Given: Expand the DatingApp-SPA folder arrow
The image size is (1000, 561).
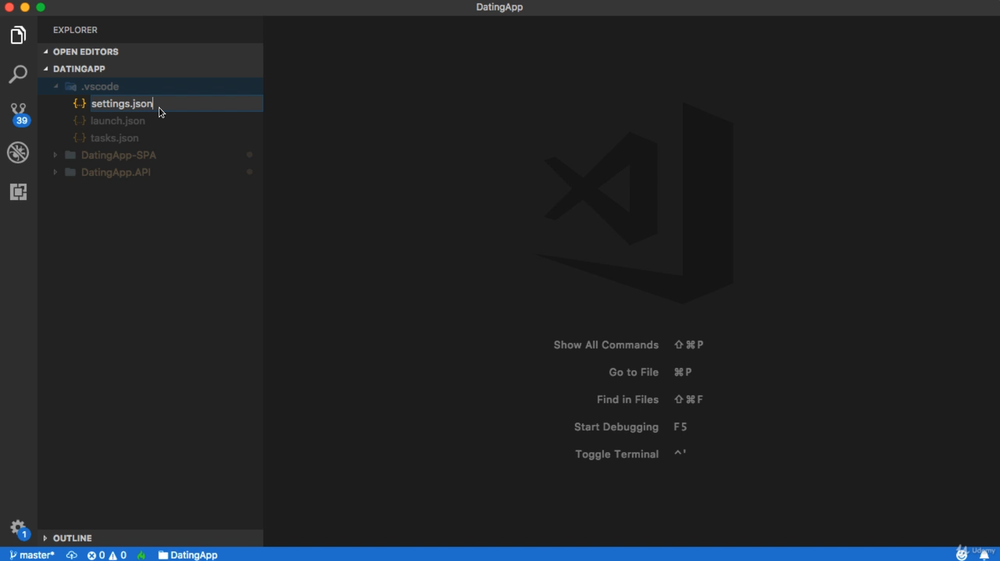Looking at the screenshot, I should pos(55,155).
